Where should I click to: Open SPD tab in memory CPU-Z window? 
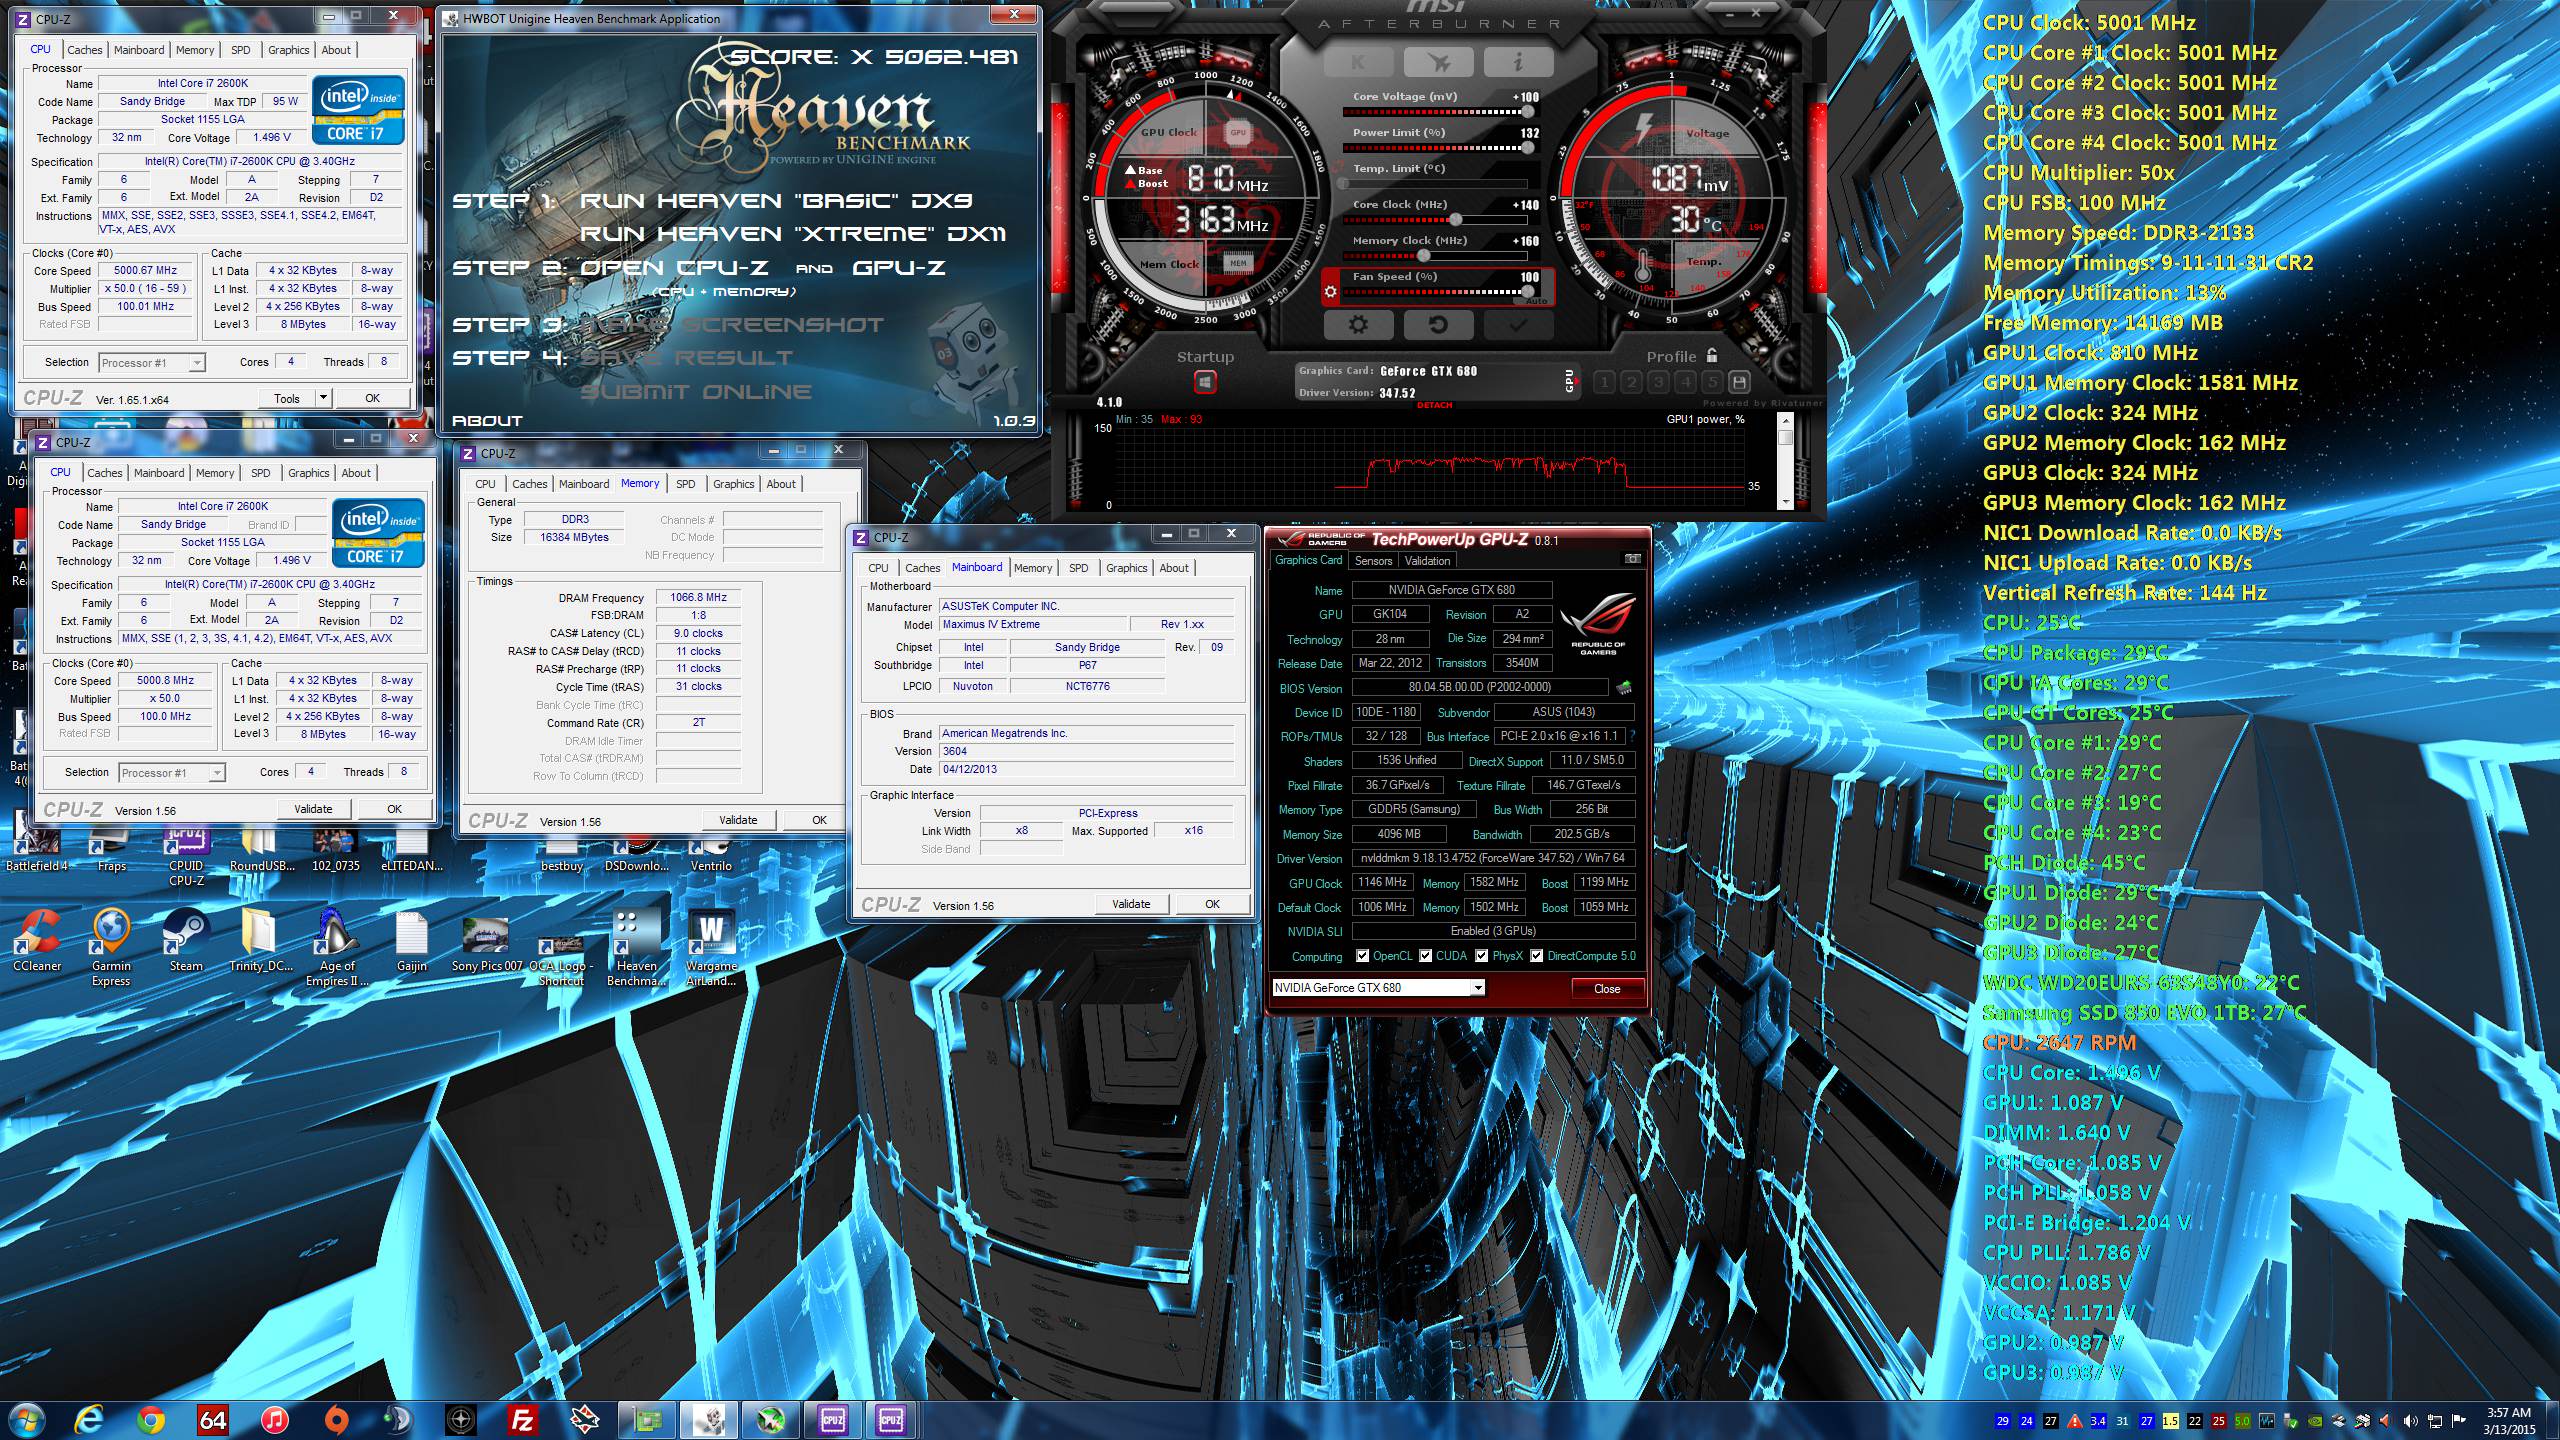pos(685,484)
